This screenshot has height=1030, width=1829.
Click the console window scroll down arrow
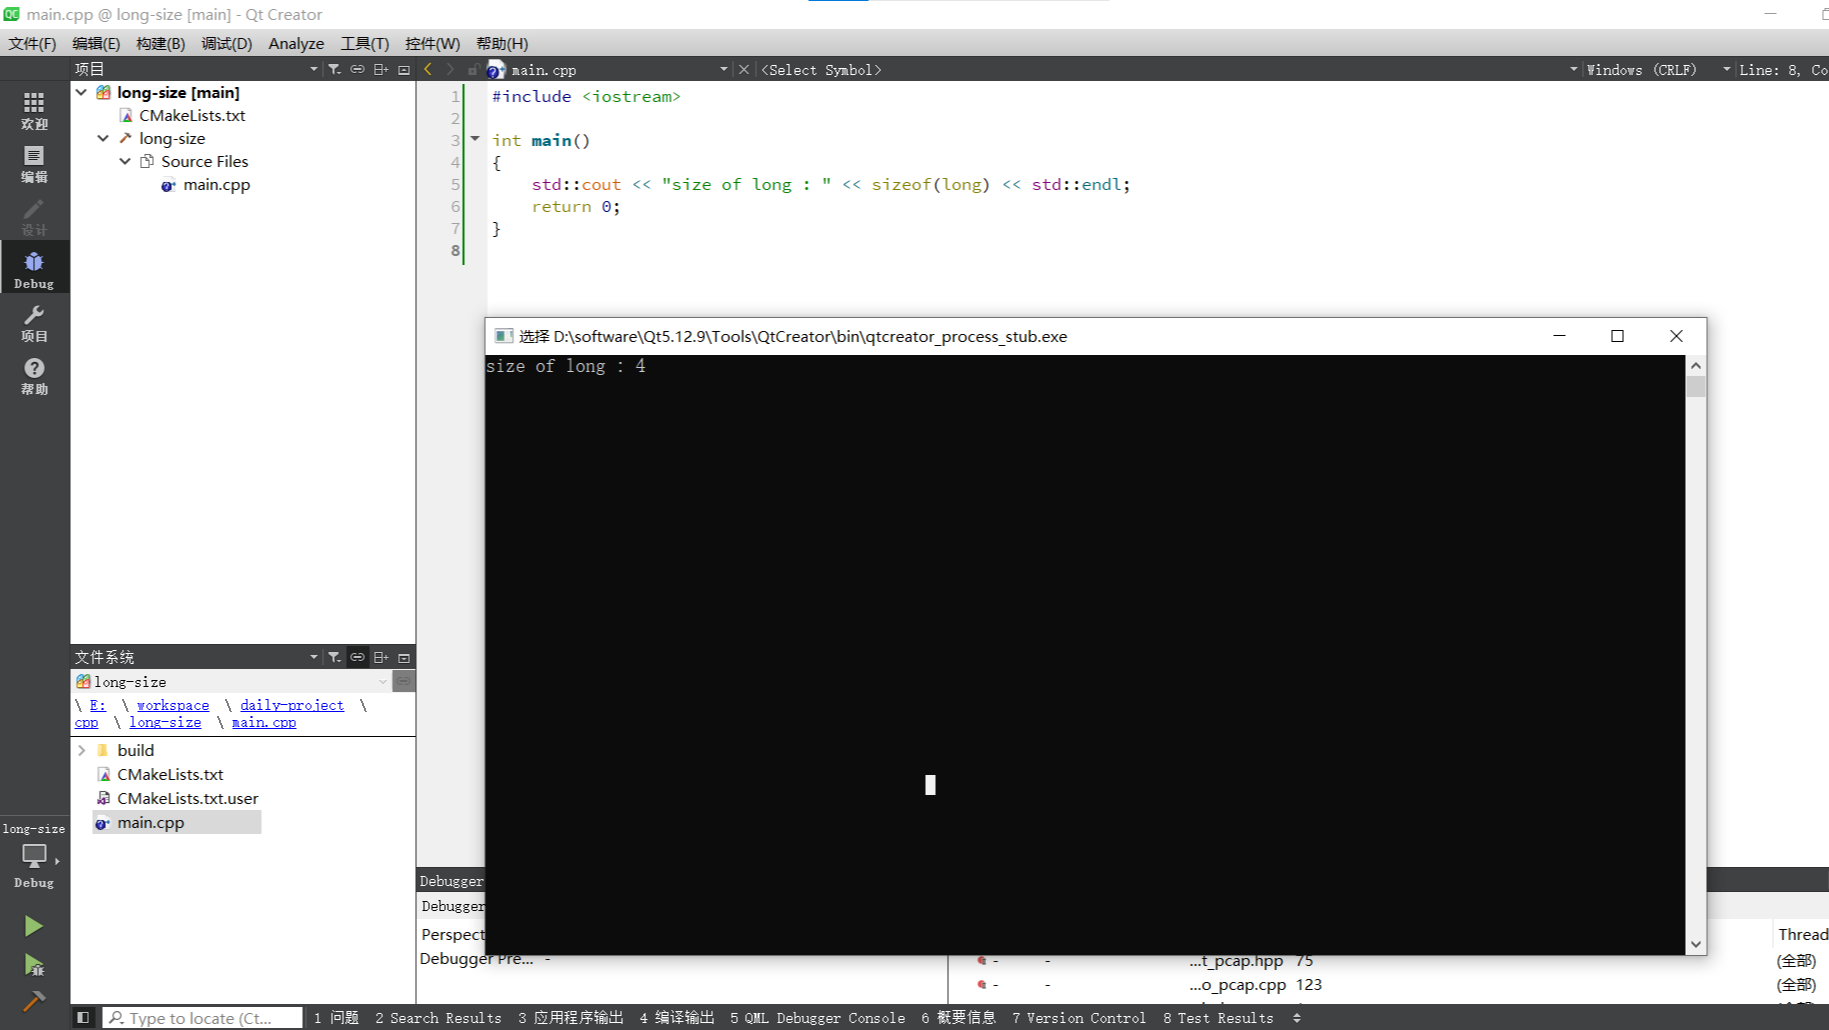(x=1695, y=944)
